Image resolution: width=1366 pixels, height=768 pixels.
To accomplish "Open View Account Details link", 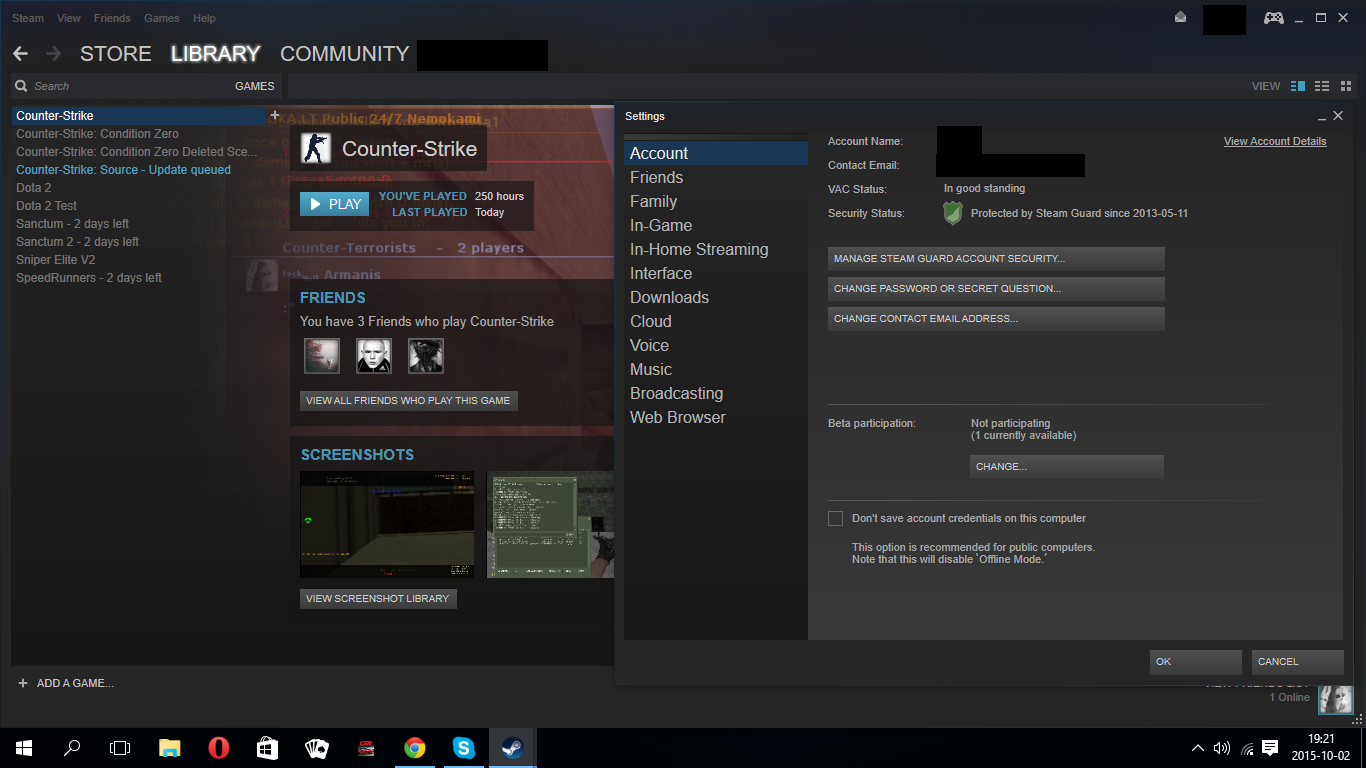I will pos(1275,142).
